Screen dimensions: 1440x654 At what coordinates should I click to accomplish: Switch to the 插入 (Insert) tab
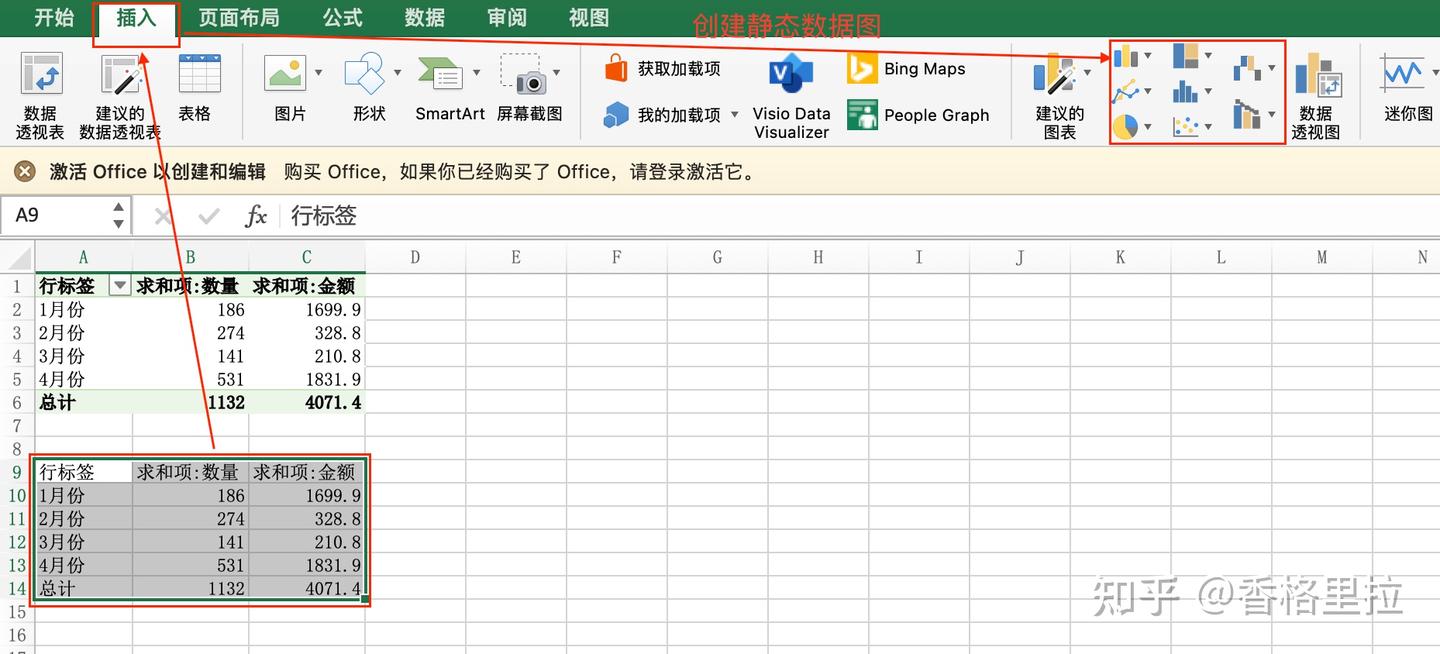[136, 18]
